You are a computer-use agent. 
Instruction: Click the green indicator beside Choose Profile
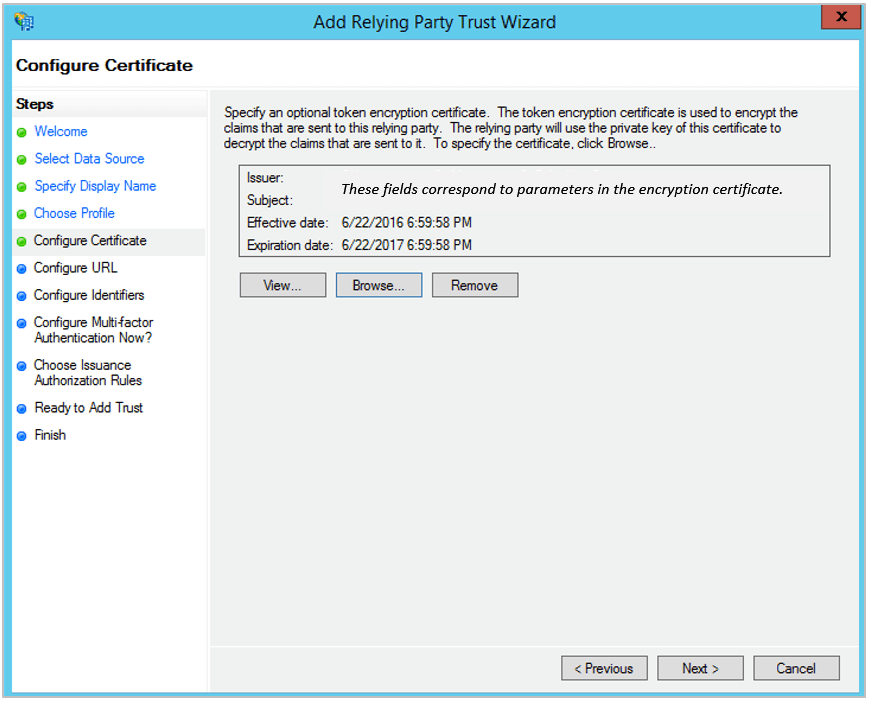(24, 213)
